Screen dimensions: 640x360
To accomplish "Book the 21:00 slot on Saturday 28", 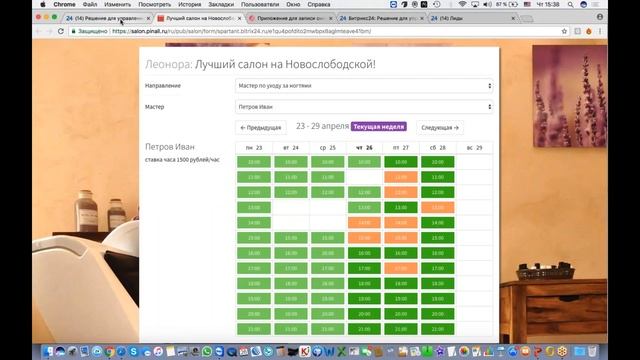I will click(438, 329).
